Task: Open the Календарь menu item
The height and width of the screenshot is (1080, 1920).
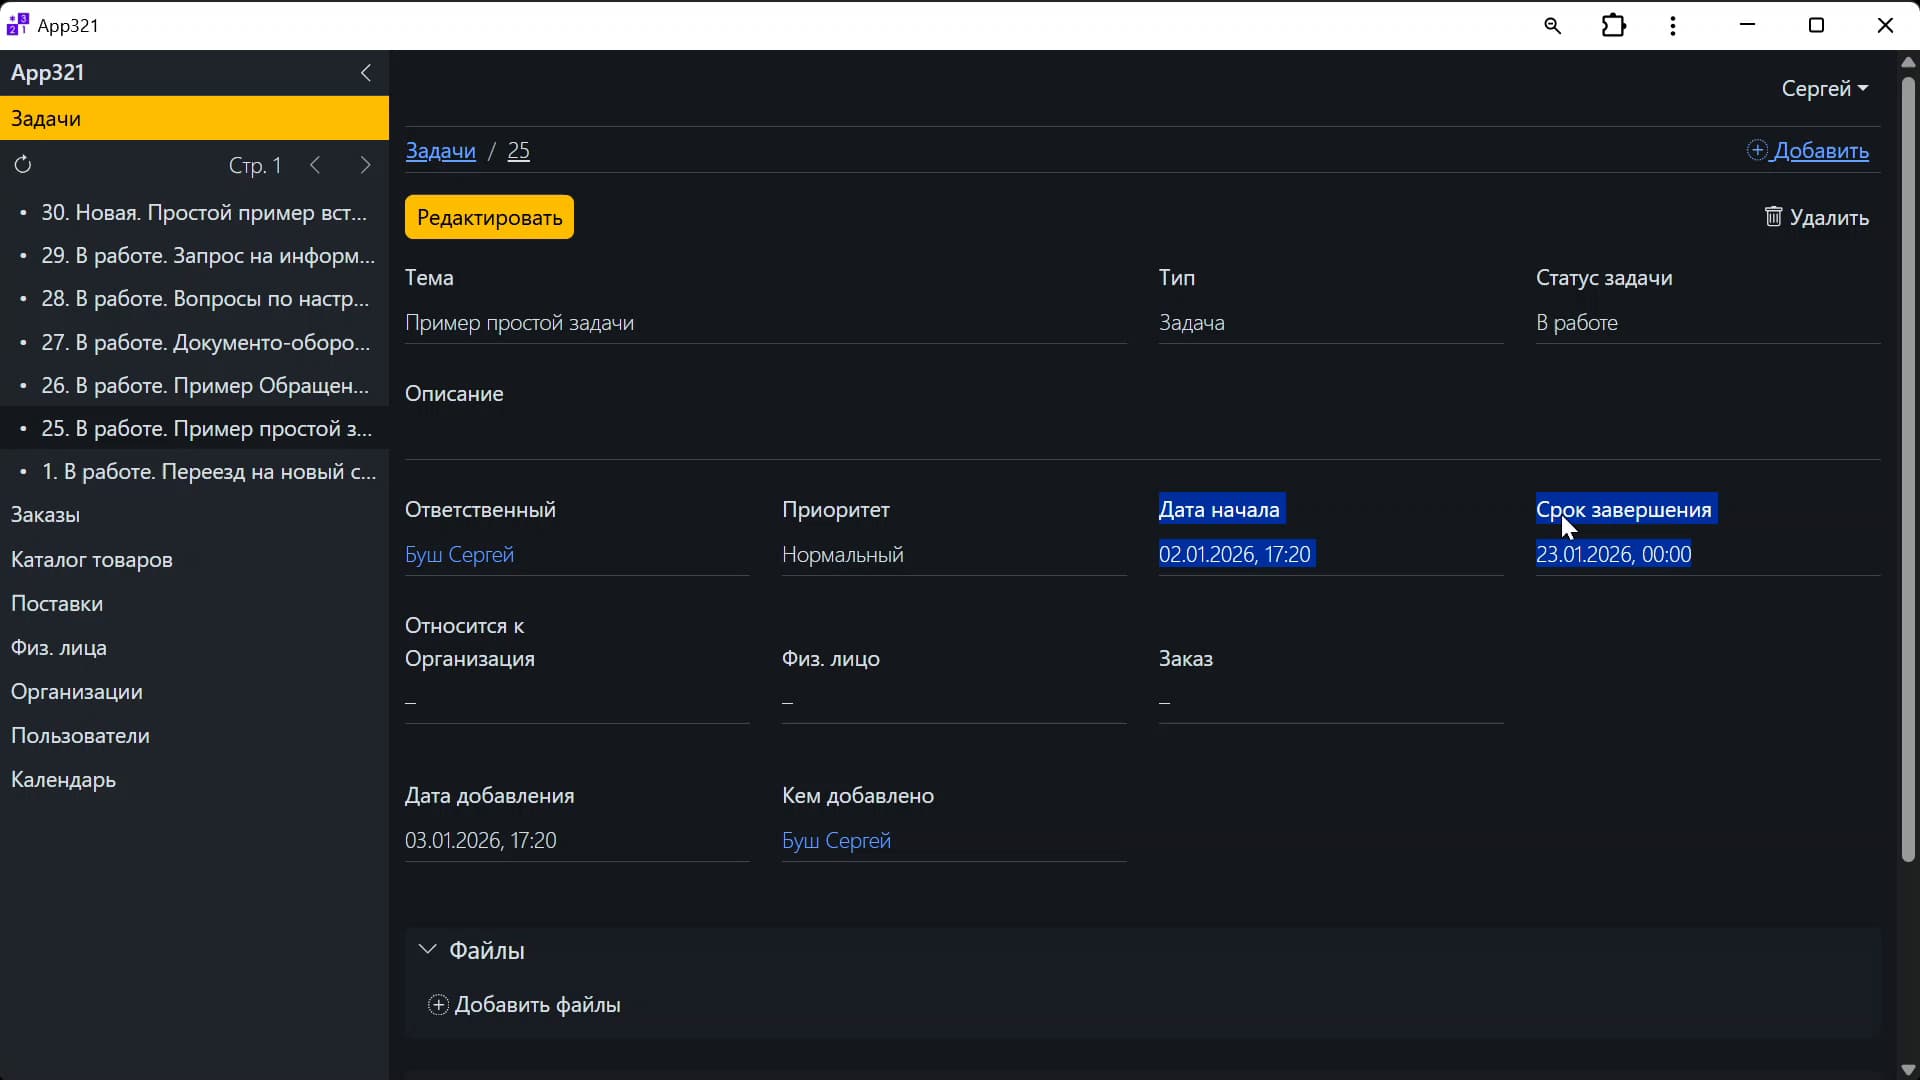Action: tap(64, 780)
